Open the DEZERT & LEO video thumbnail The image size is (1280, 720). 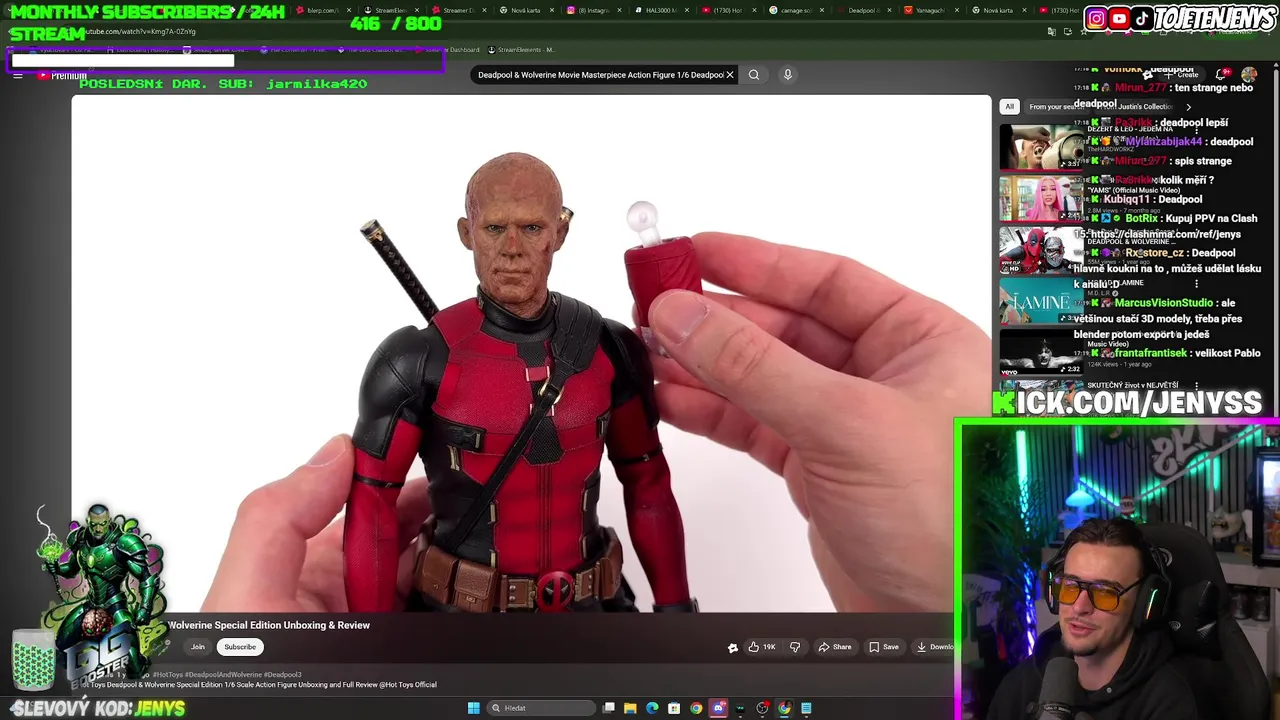click(1041, 146)
